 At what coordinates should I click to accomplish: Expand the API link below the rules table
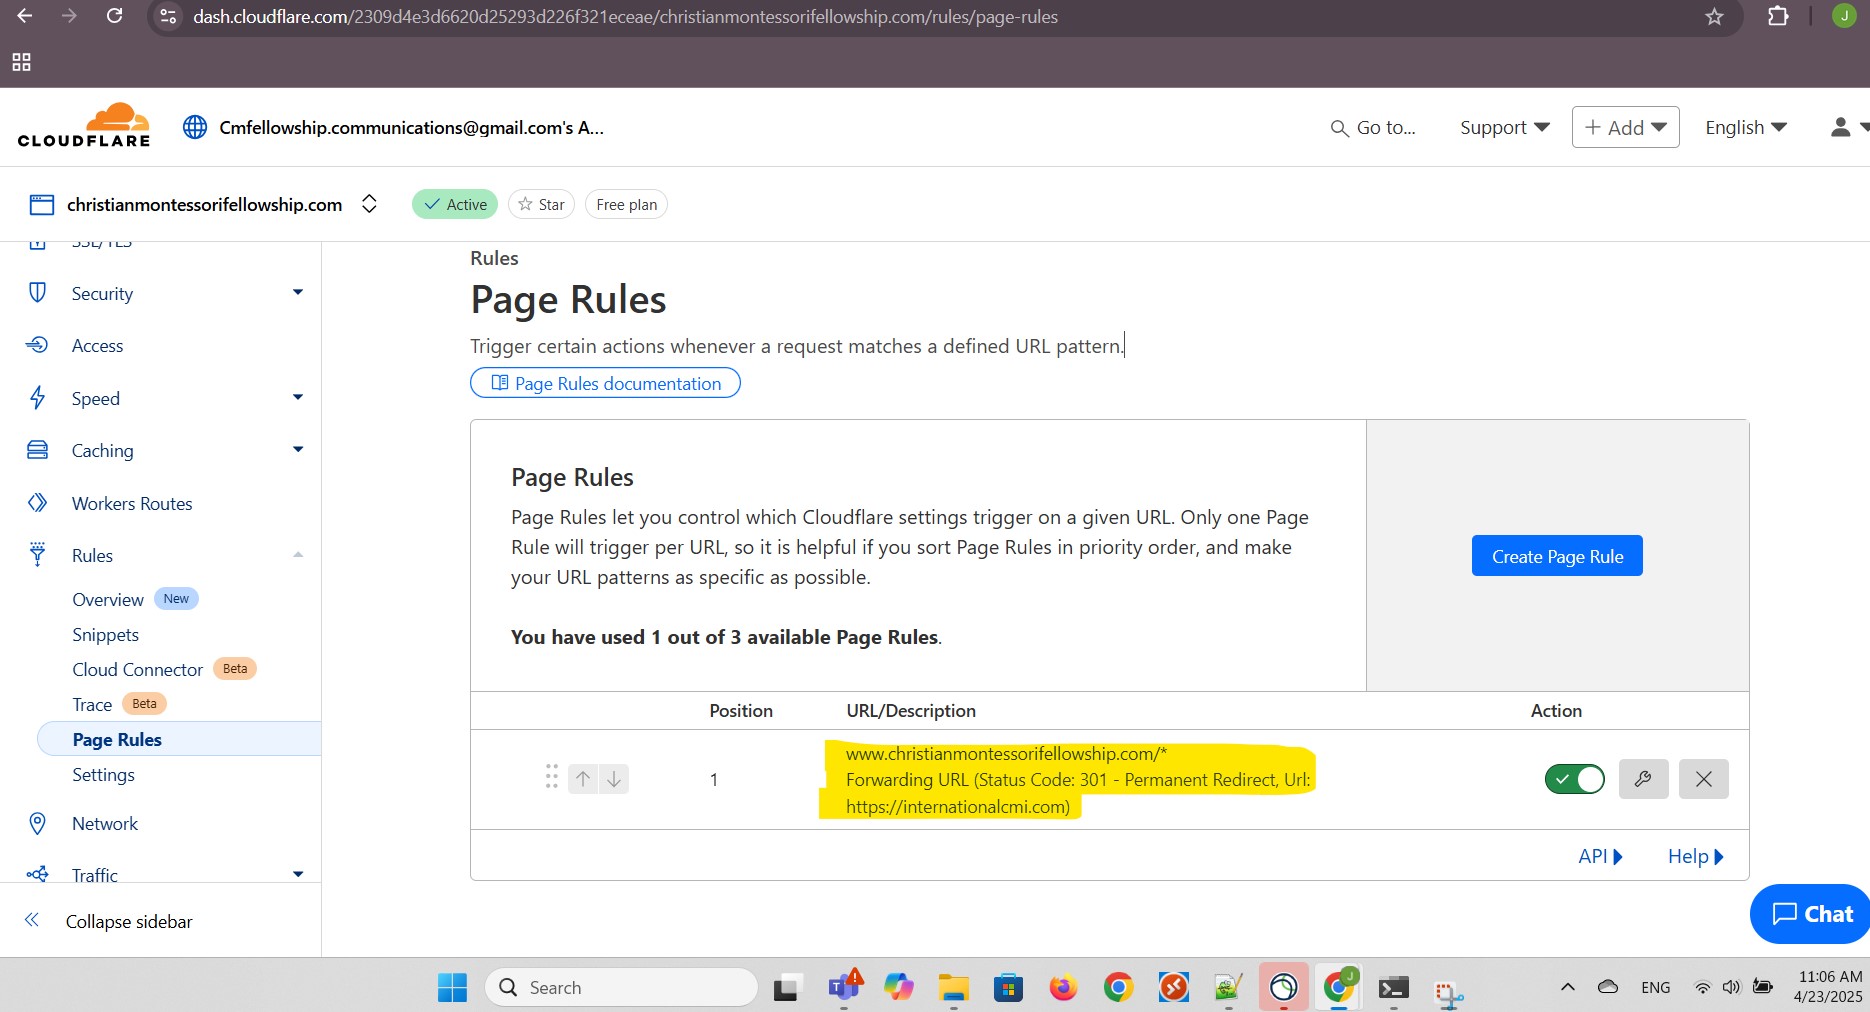click(1600, 856)
